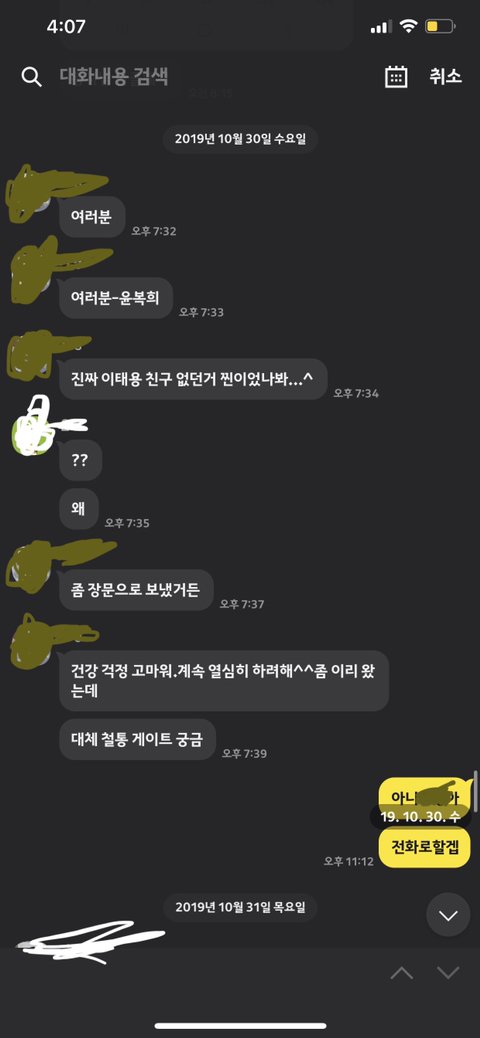Tap the magnifying glass search icon
Viewport: 480px width, 1038px height.
(31, 77)
